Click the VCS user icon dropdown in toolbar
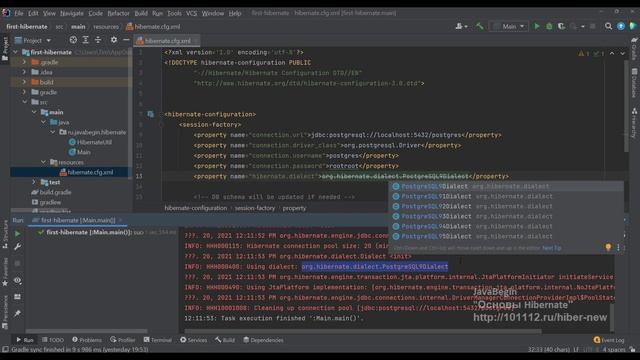Screen dimensions: 640x360 [461, 26]
